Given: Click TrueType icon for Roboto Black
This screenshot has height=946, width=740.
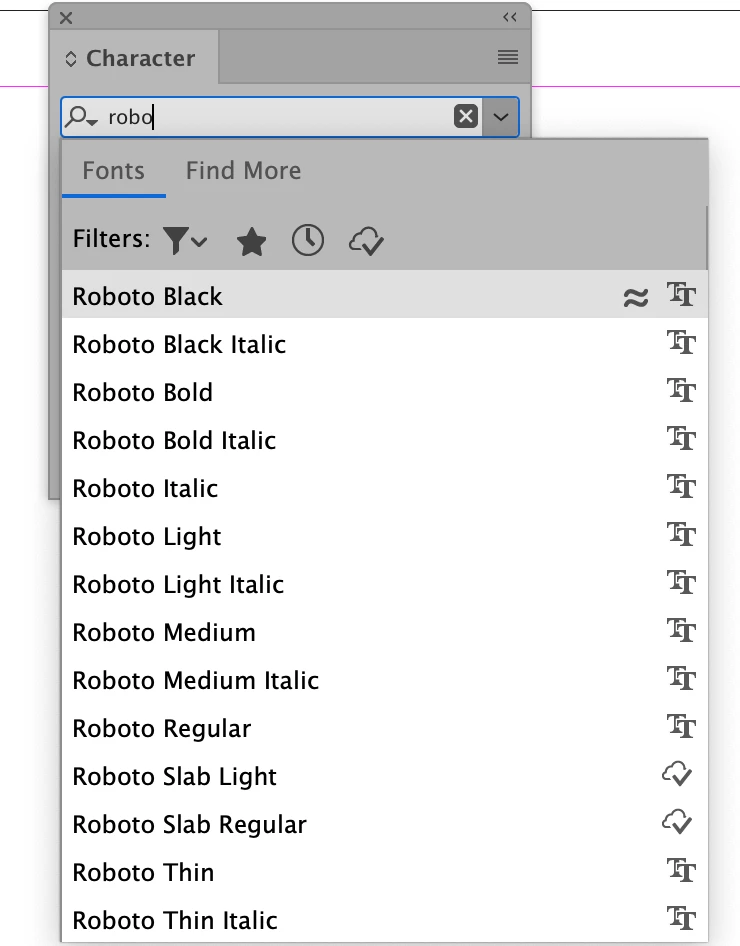Looking at the screenshot, I should (x=681, y=294).
